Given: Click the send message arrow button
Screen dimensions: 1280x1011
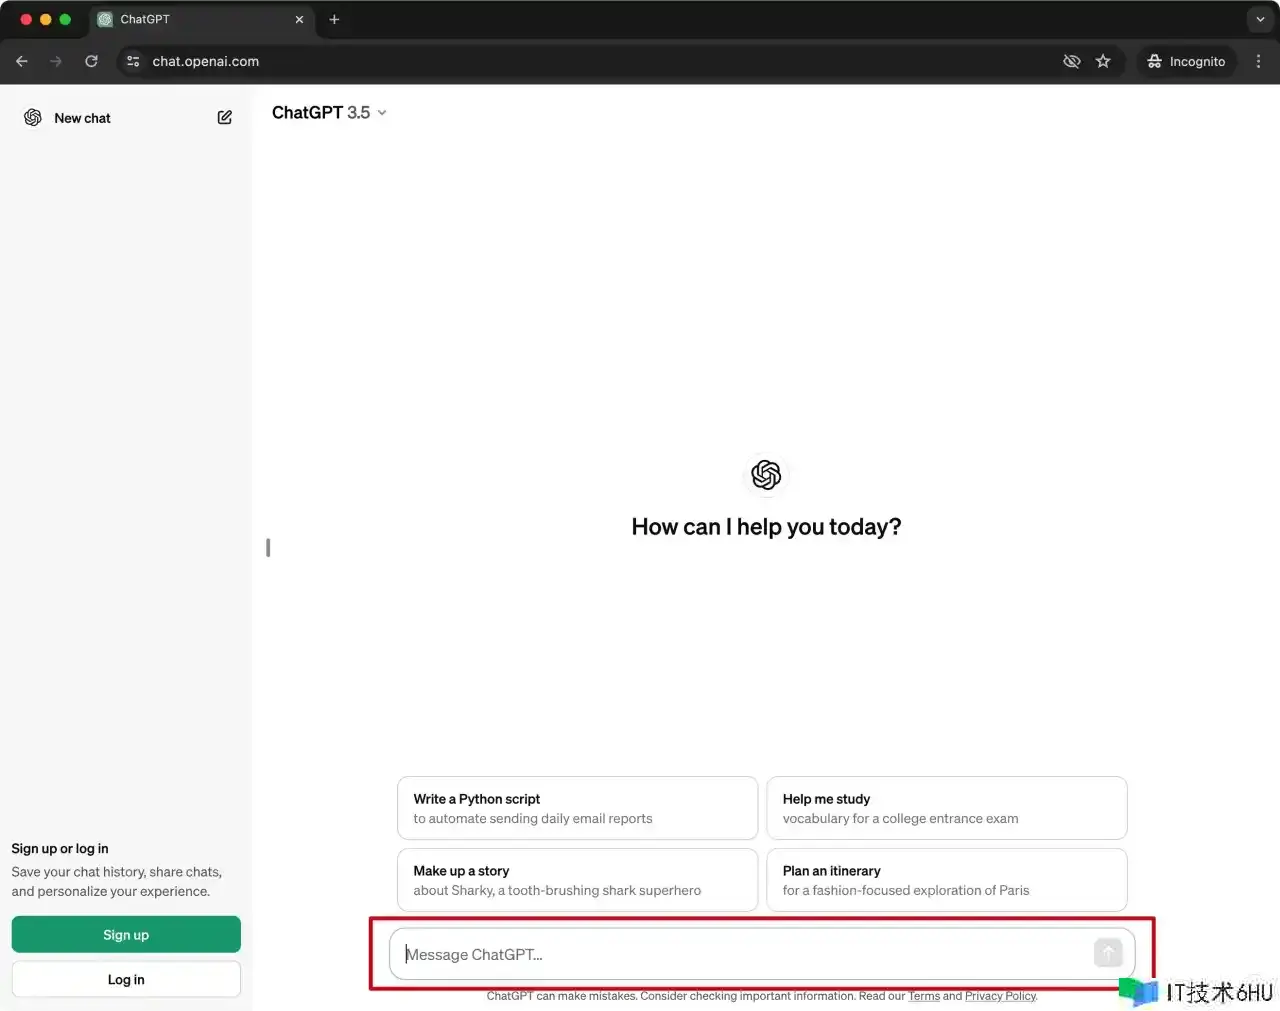Looking at the screenshot, I should coord(1108,953).
